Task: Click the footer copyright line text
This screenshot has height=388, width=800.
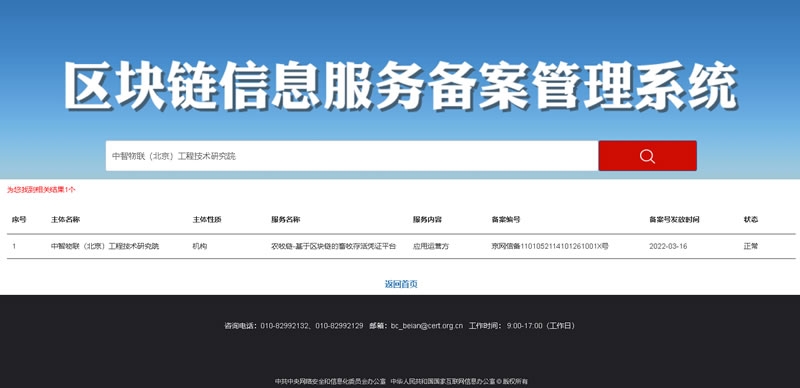Action: tap(401, 381)
